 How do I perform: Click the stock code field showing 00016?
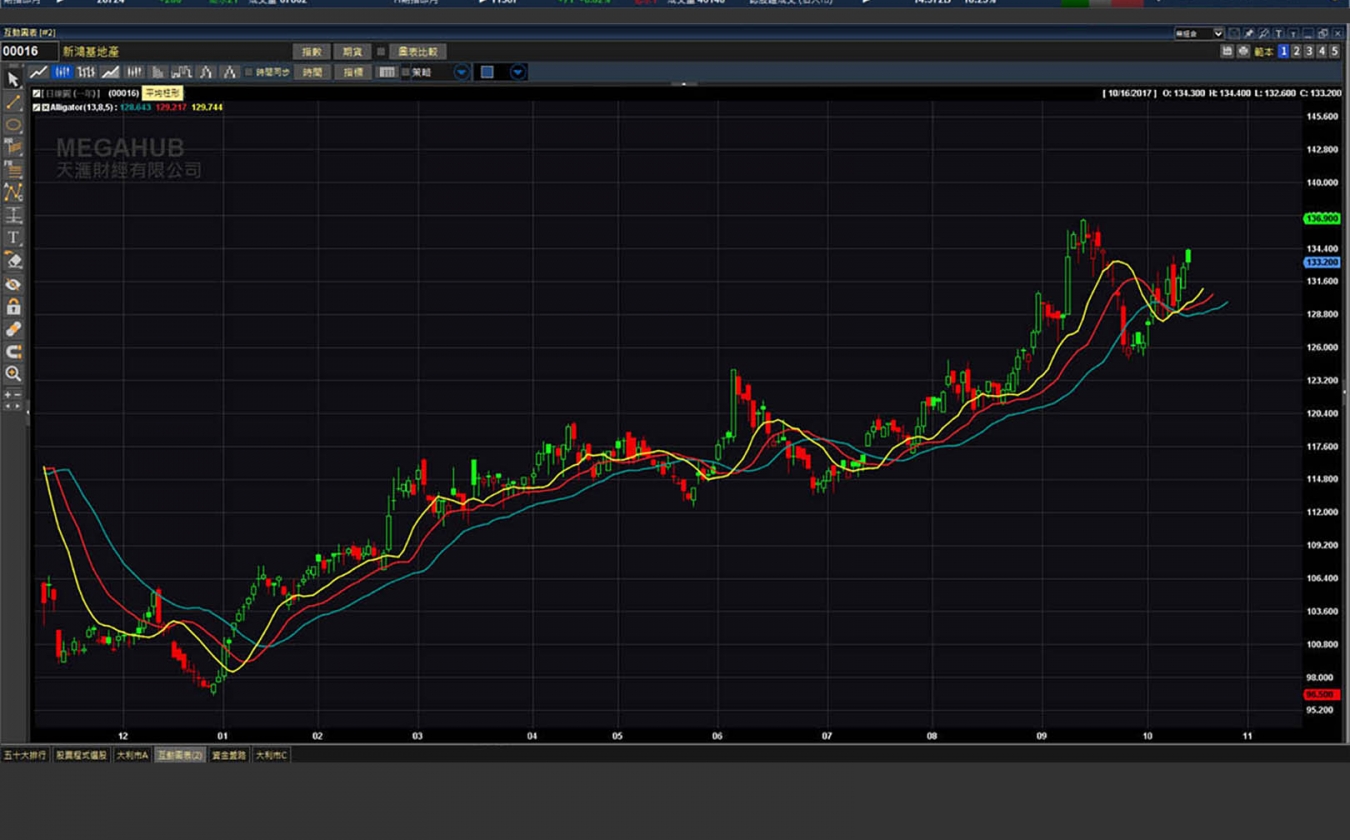[x=29, y=51]
